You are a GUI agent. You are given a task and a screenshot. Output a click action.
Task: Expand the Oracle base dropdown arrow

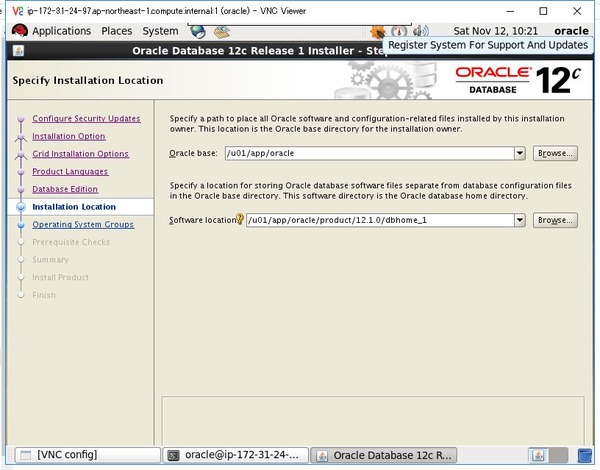pos(520,153)
